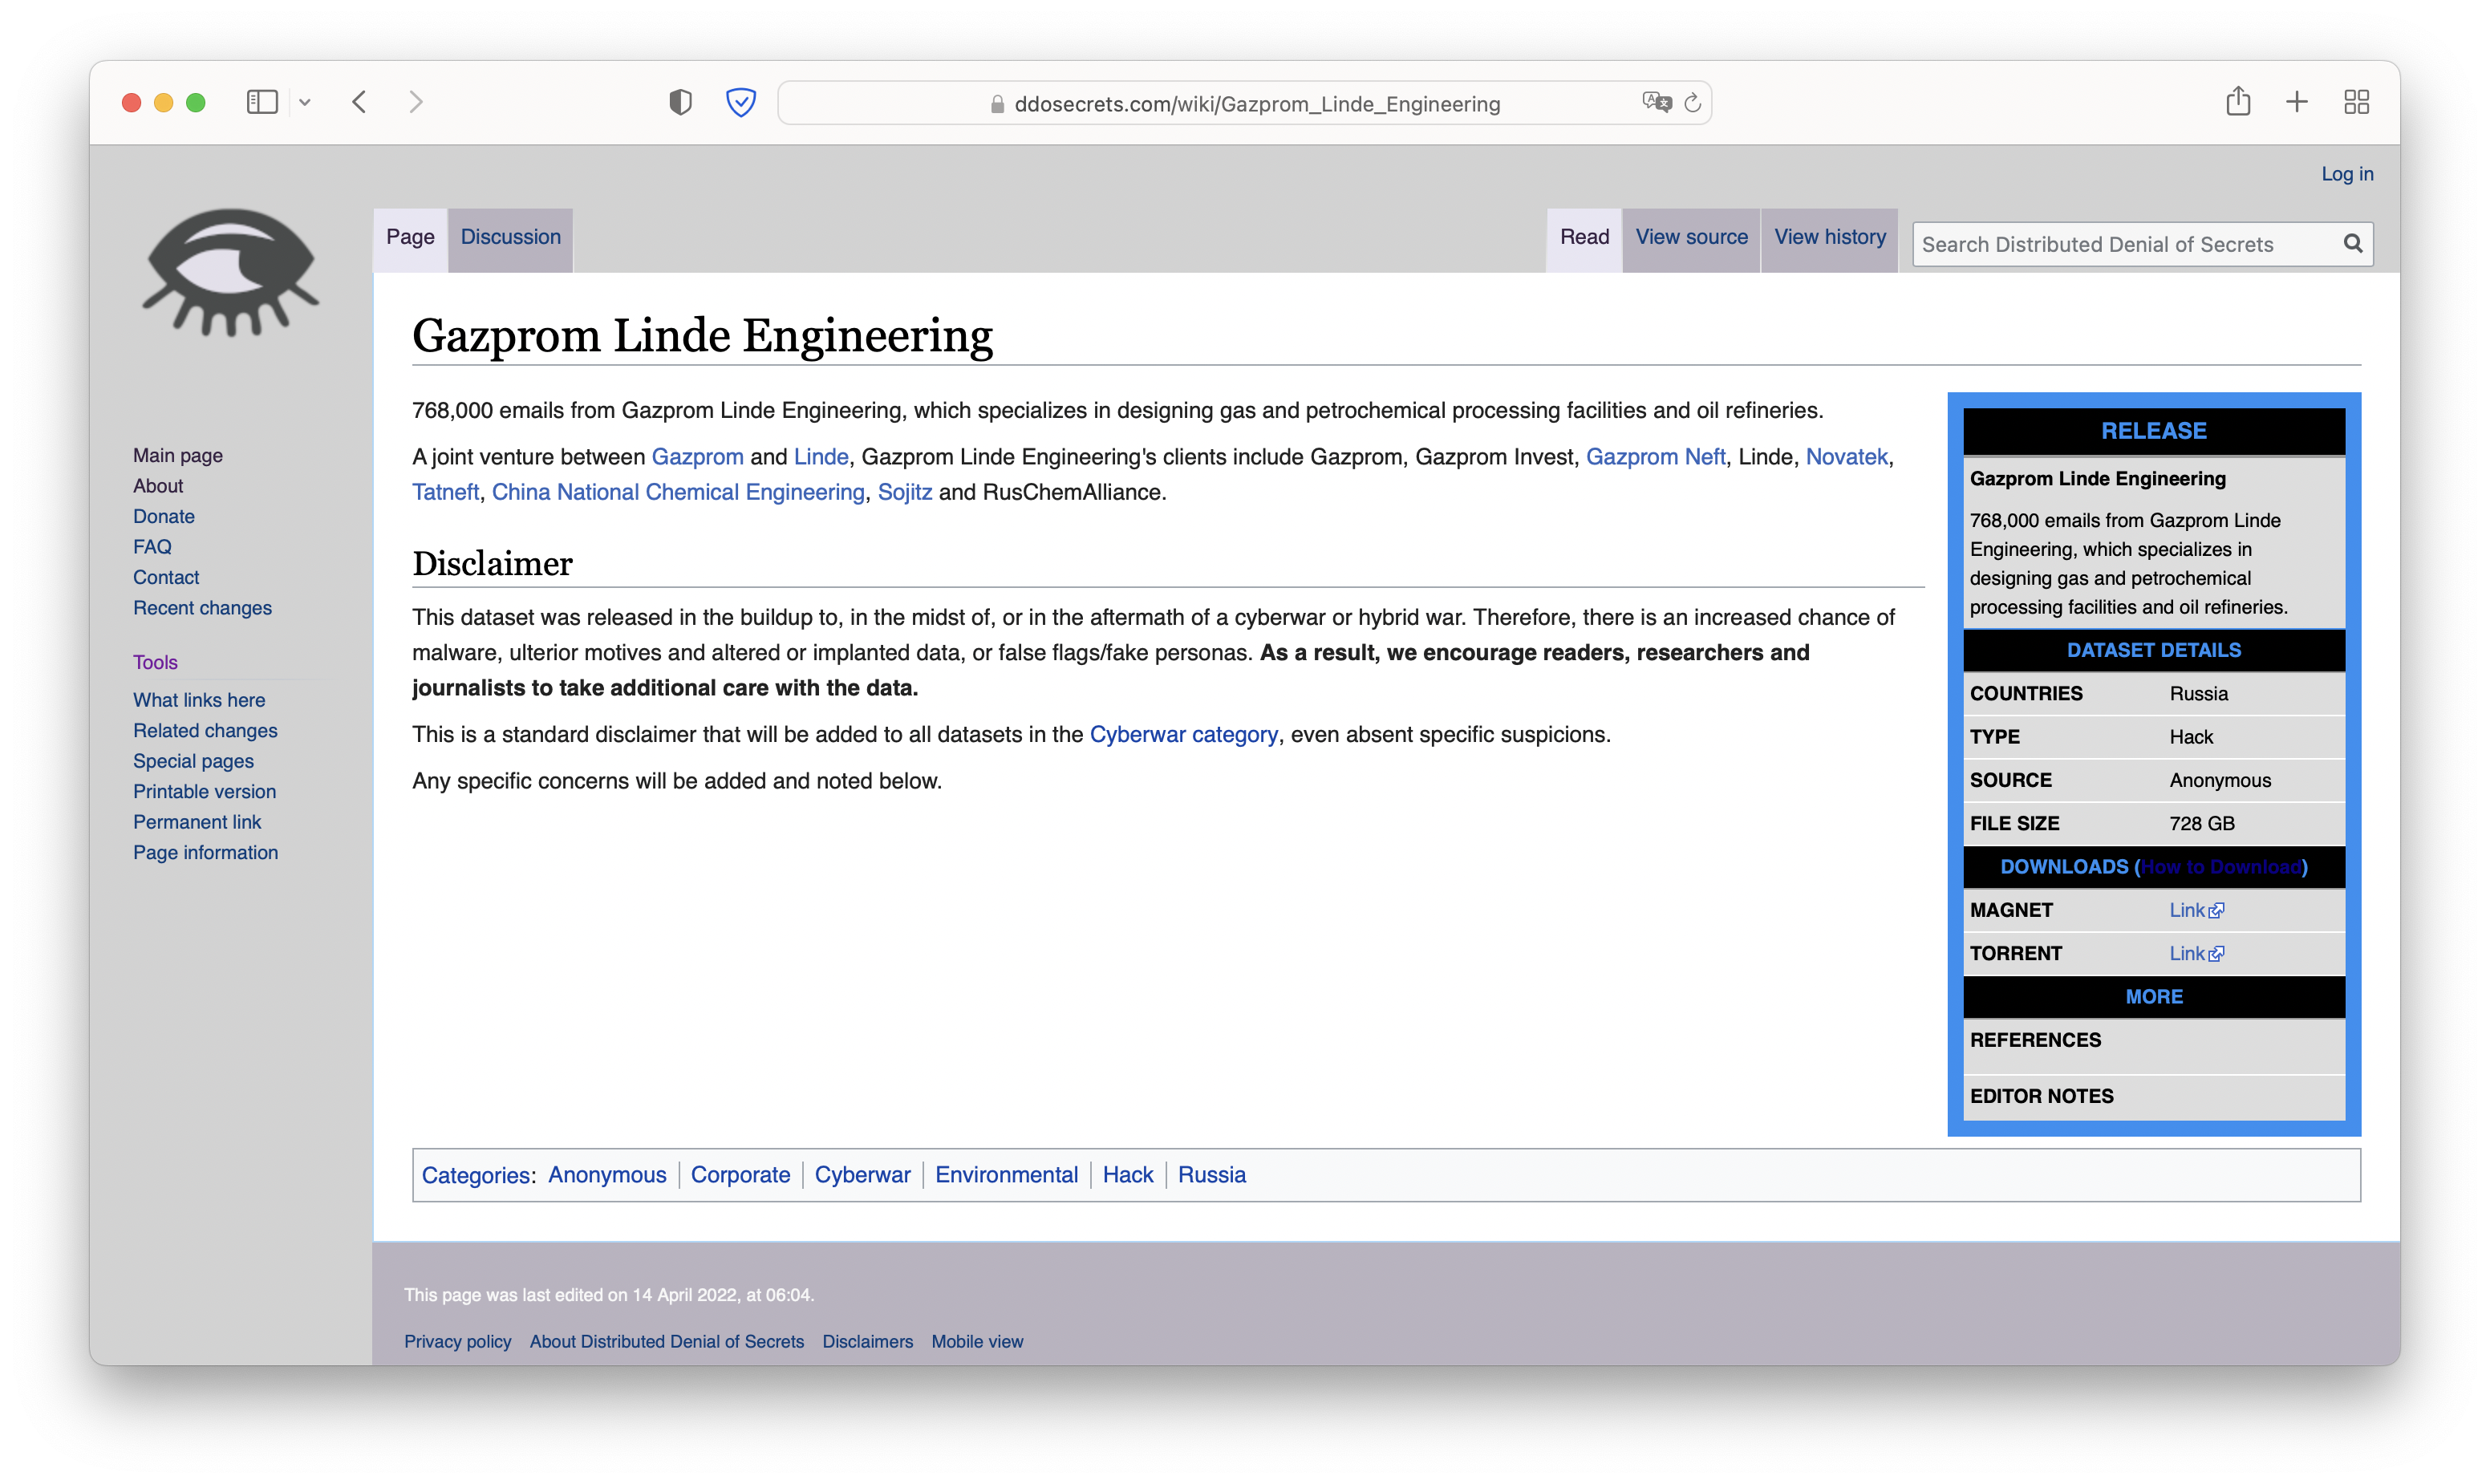2490x1484 pixels.
Task: Click the blue checkmark shield extension icon
Action: tap(740, 102)
